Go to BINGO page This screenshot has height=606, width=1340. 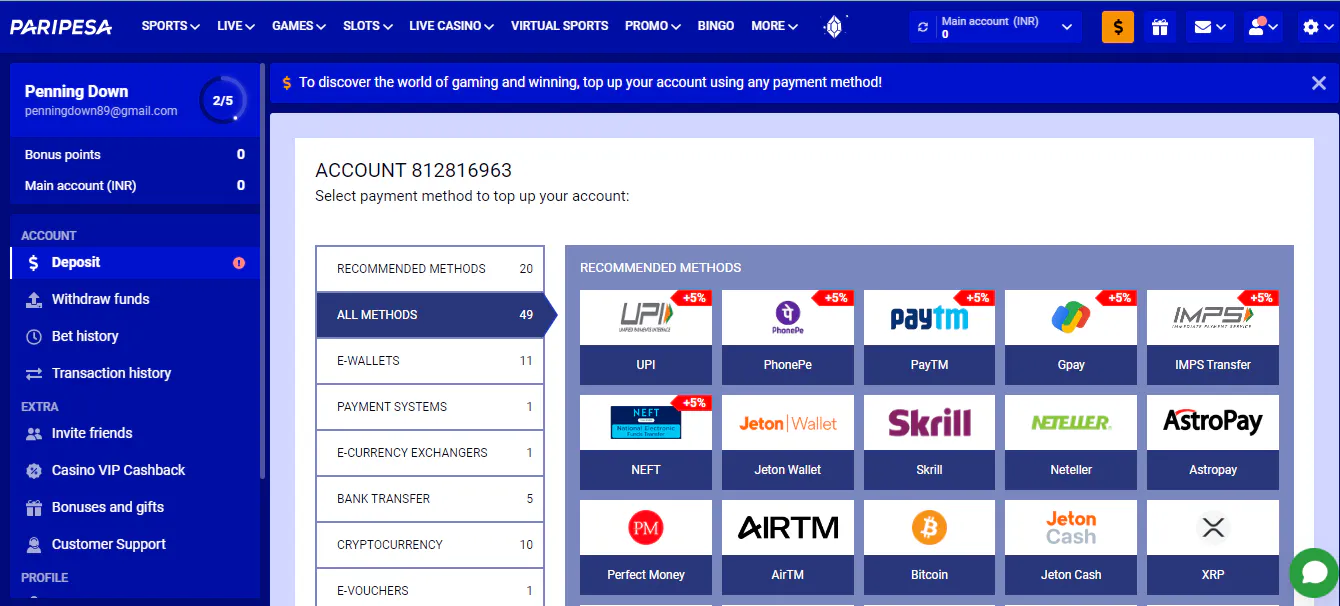pyautogui.click(x=716, y=26)
